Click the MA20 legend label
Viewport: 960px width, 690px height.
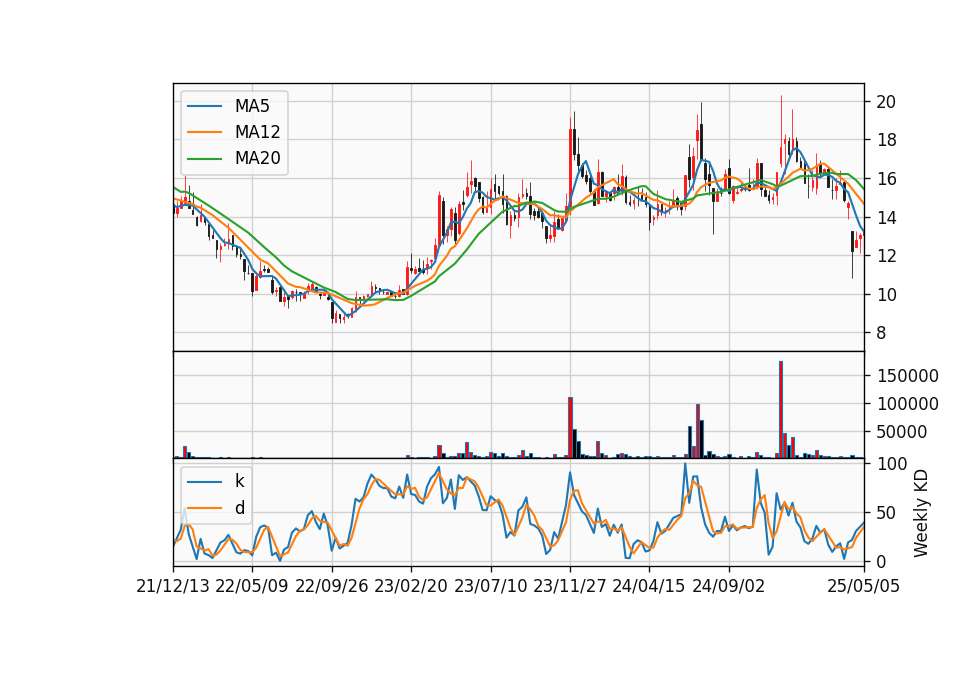tap(257, 158)
